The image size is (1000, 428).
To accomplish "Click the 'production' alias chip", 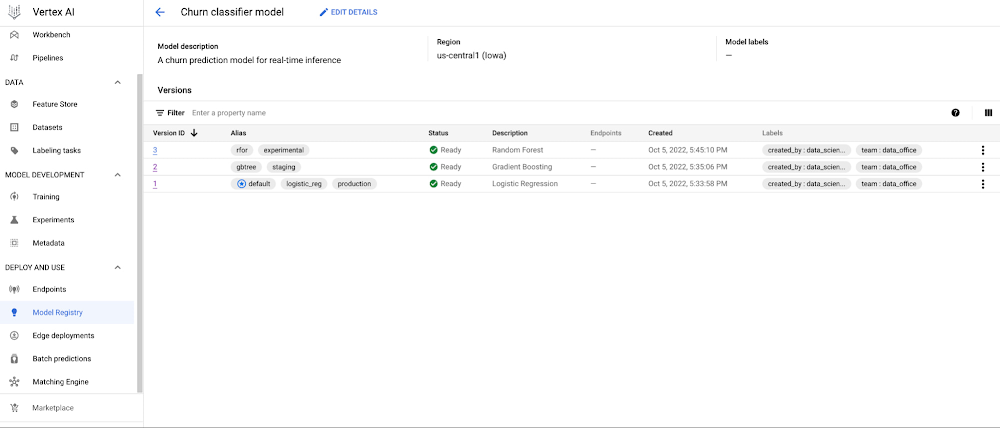I will pyautogui.click(x=354, y=184).
